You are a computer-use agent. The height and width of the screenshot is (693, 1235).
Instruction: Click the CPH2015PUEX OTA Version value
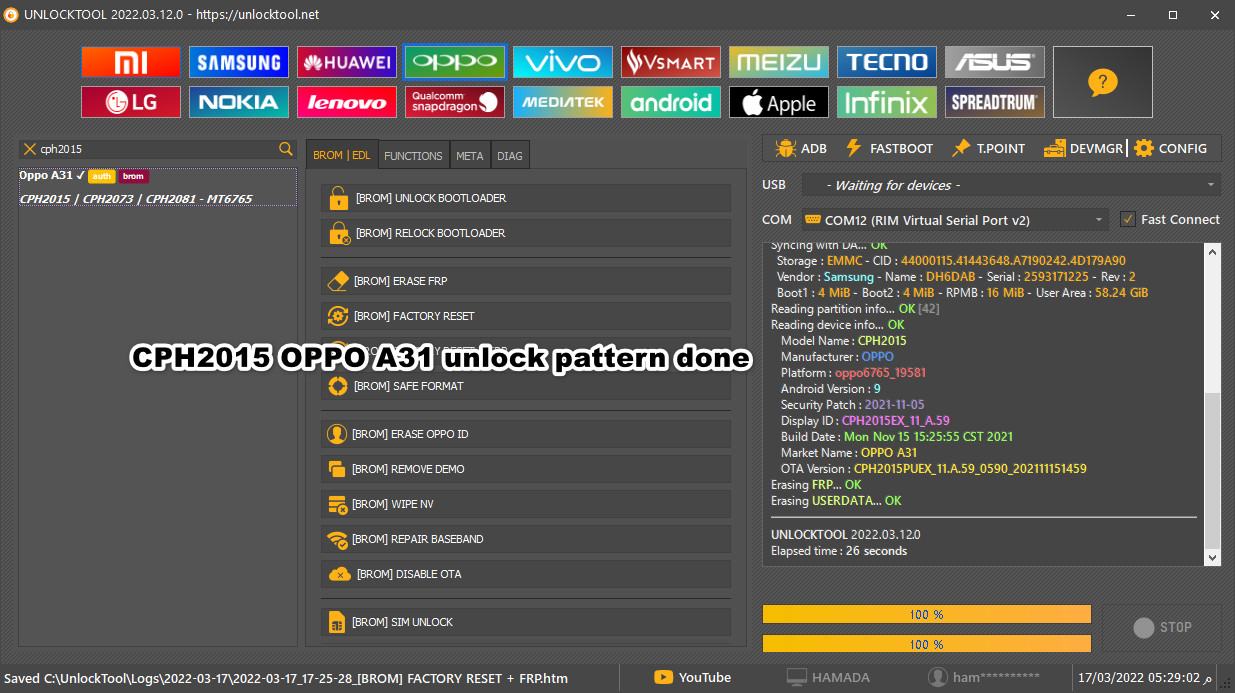tap(970, 468)
